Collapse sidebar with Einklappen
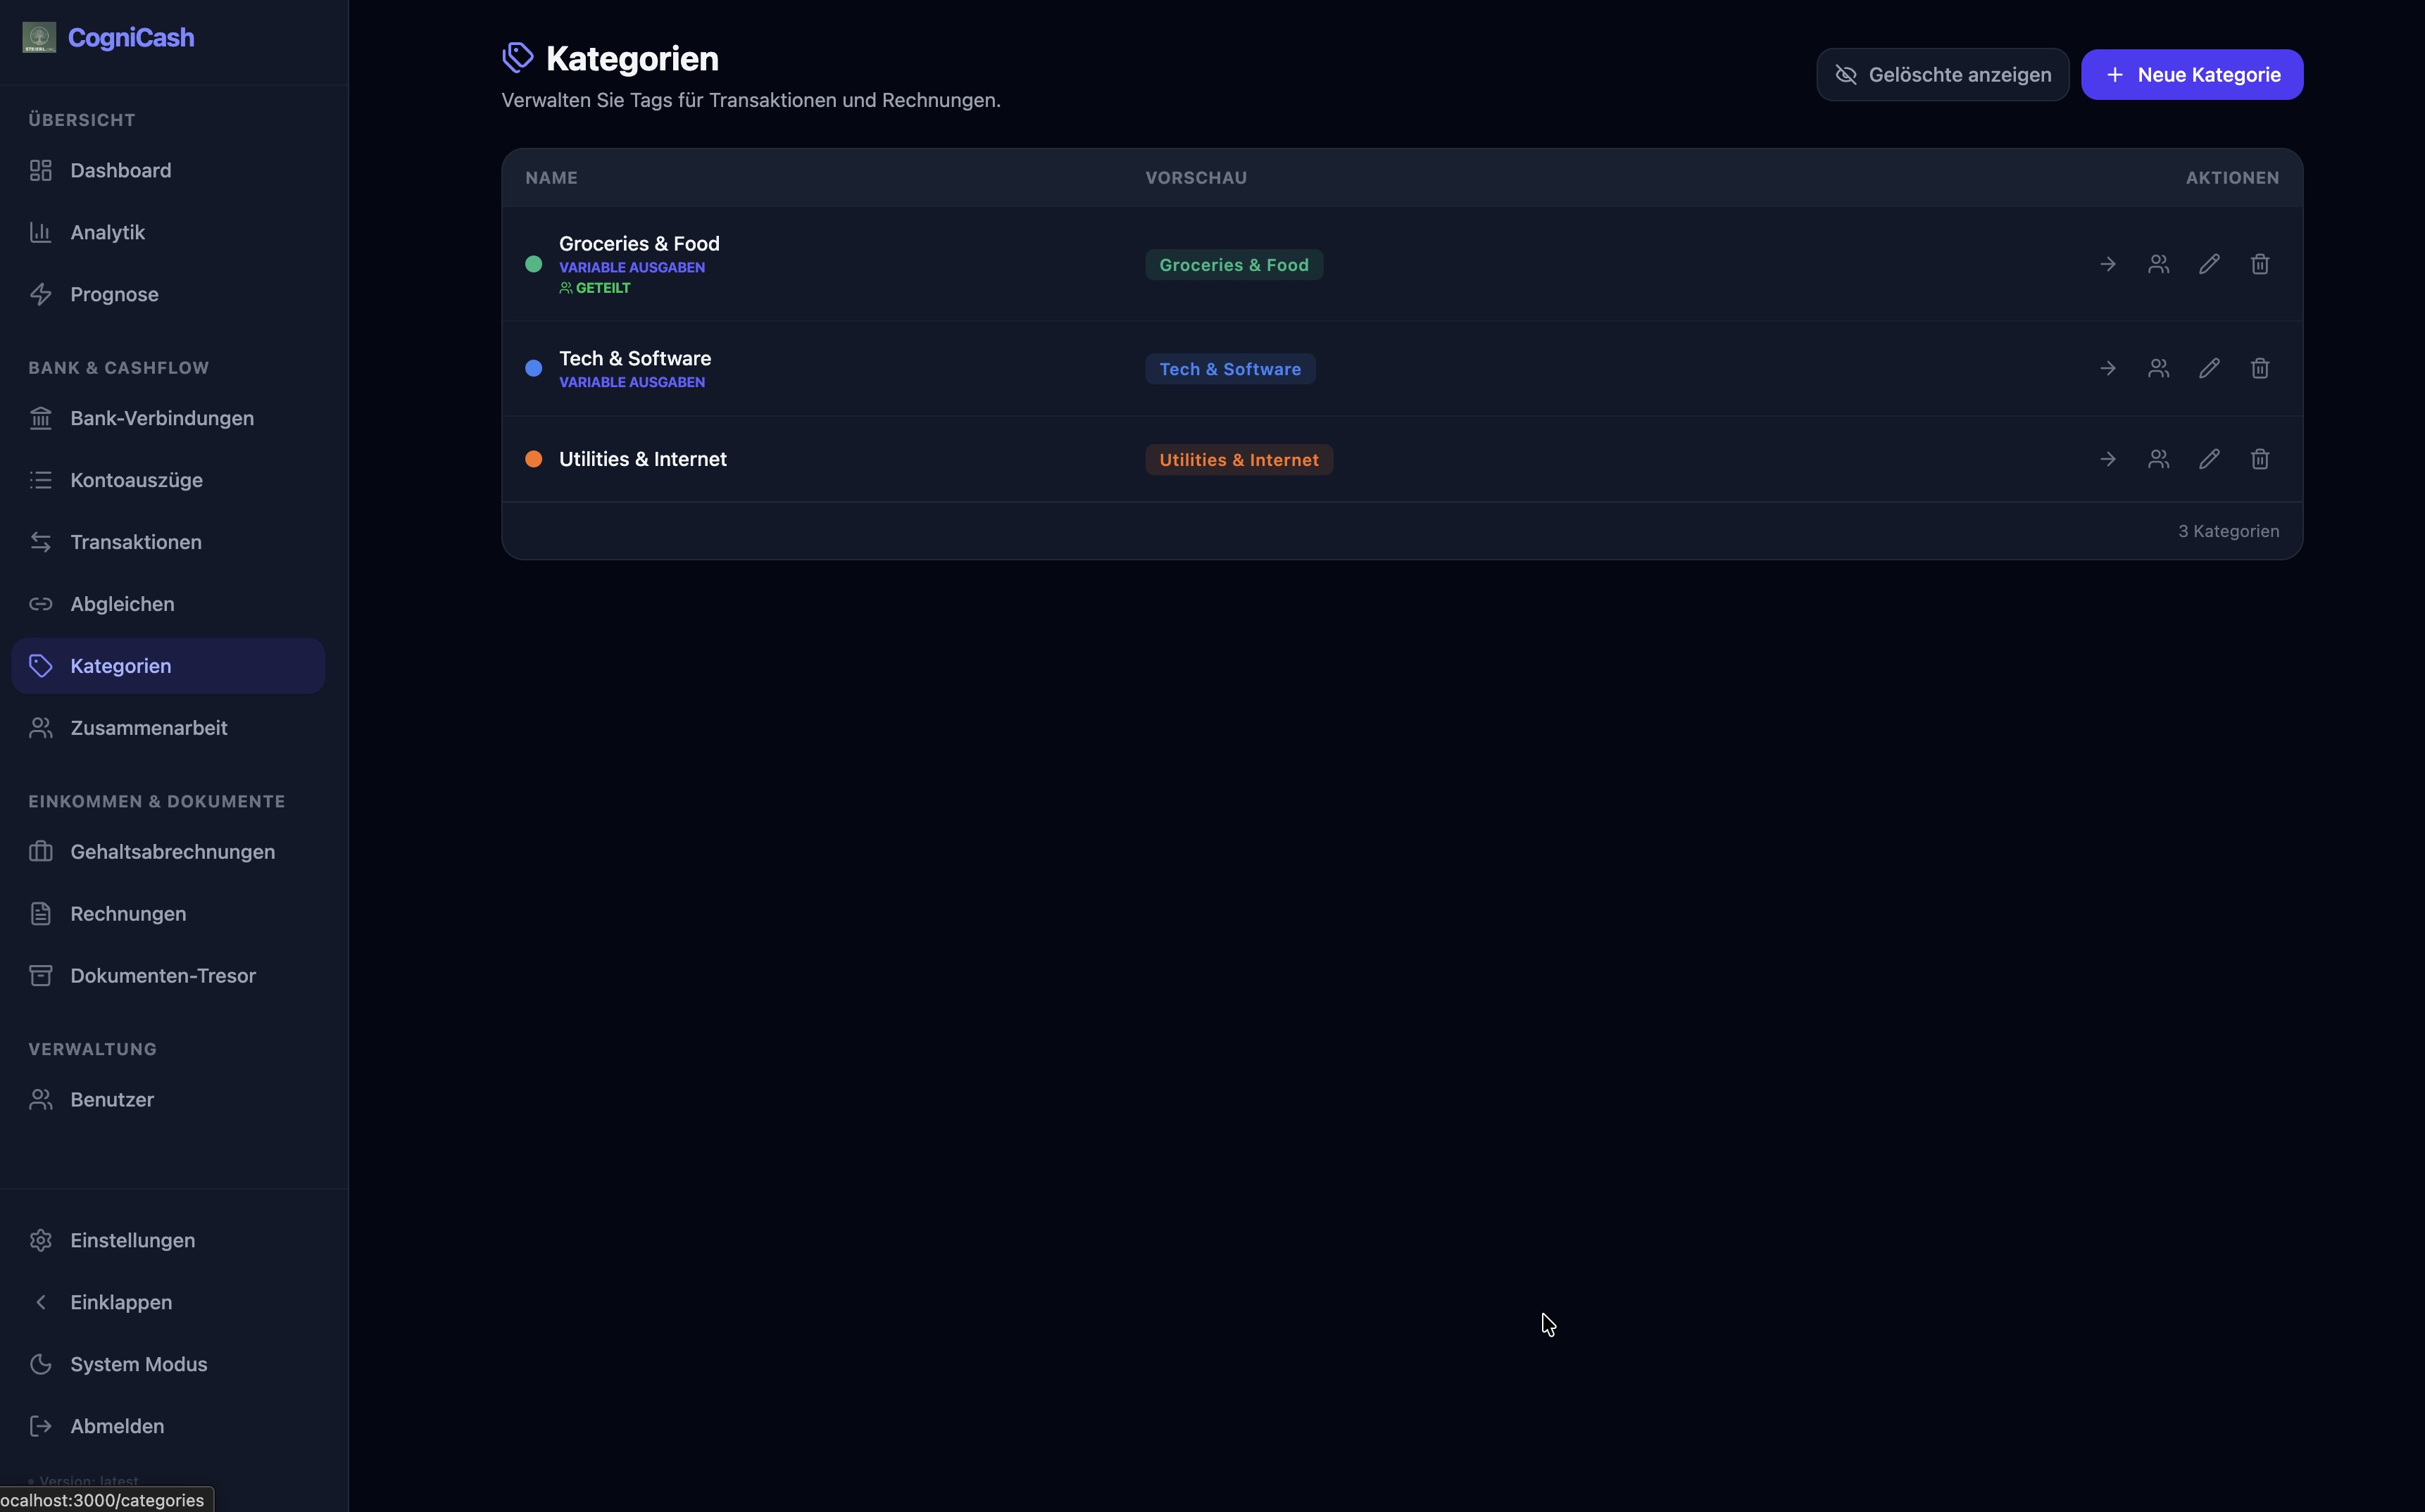 (x=168, y=1302)
